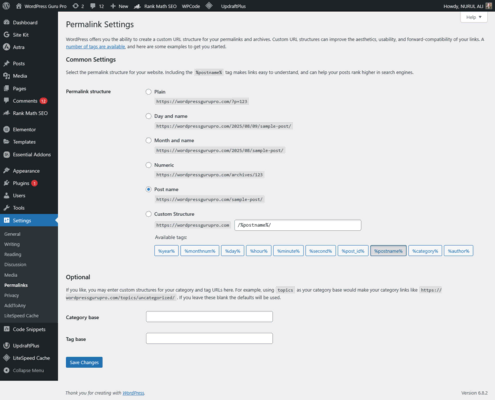Image resolution: width=495 pixels, height=400 pixels.
Task: Open Media settings submenu item
Action: 11,275
